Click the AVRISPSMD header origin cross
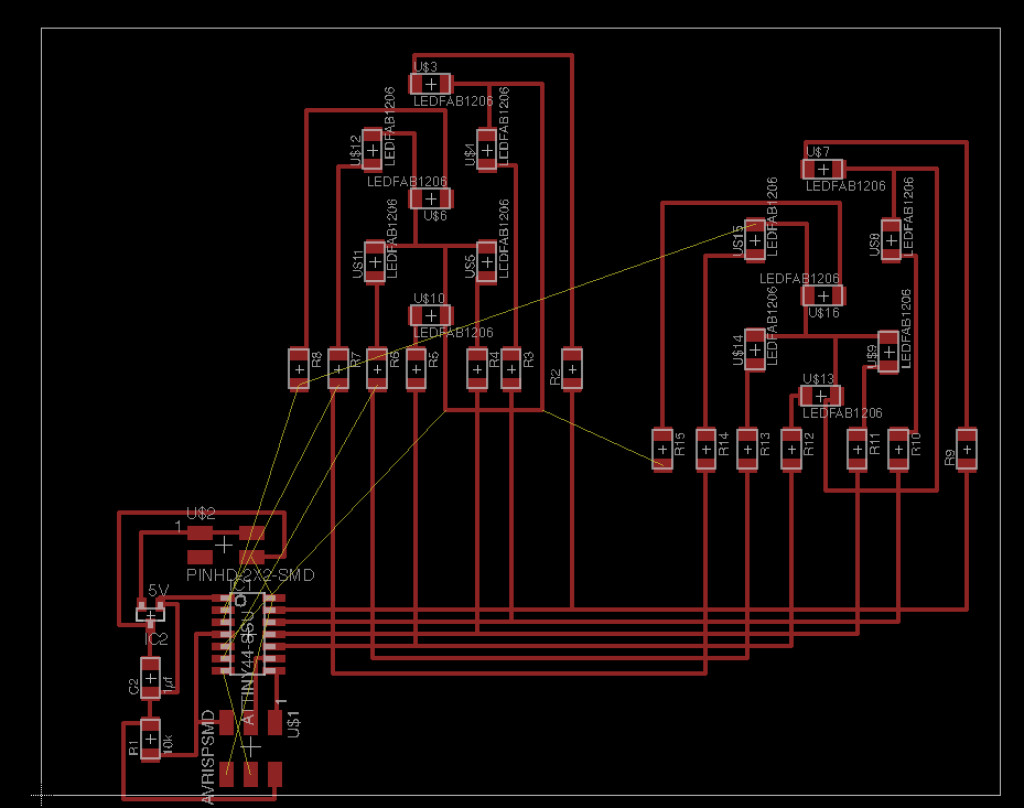This screenshot has width=1024, height=808. [x=251, y=746]
